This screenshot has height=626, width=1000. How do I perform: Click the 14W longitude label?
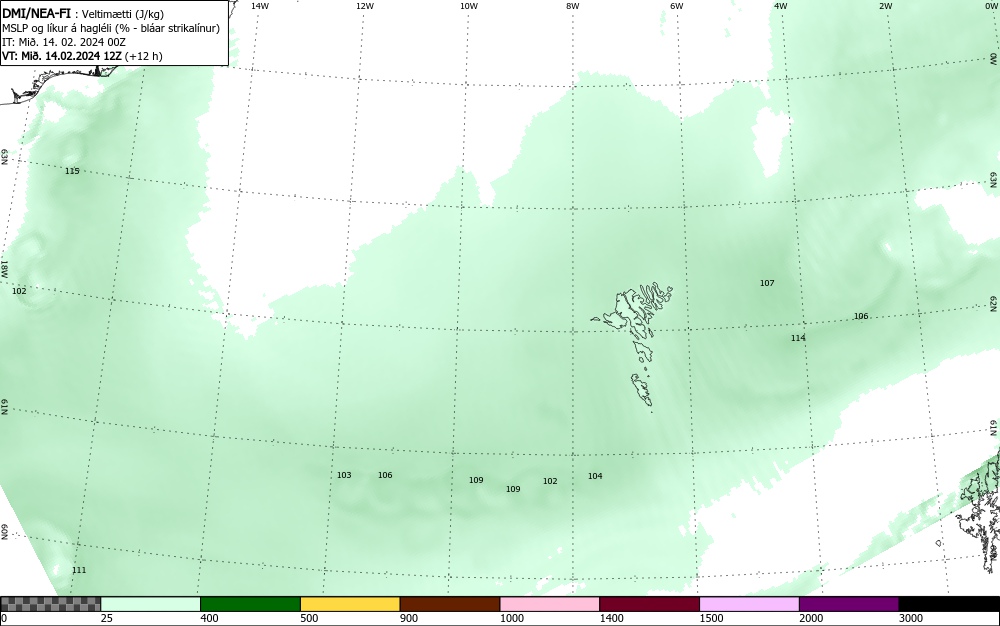tap(260, 6)
